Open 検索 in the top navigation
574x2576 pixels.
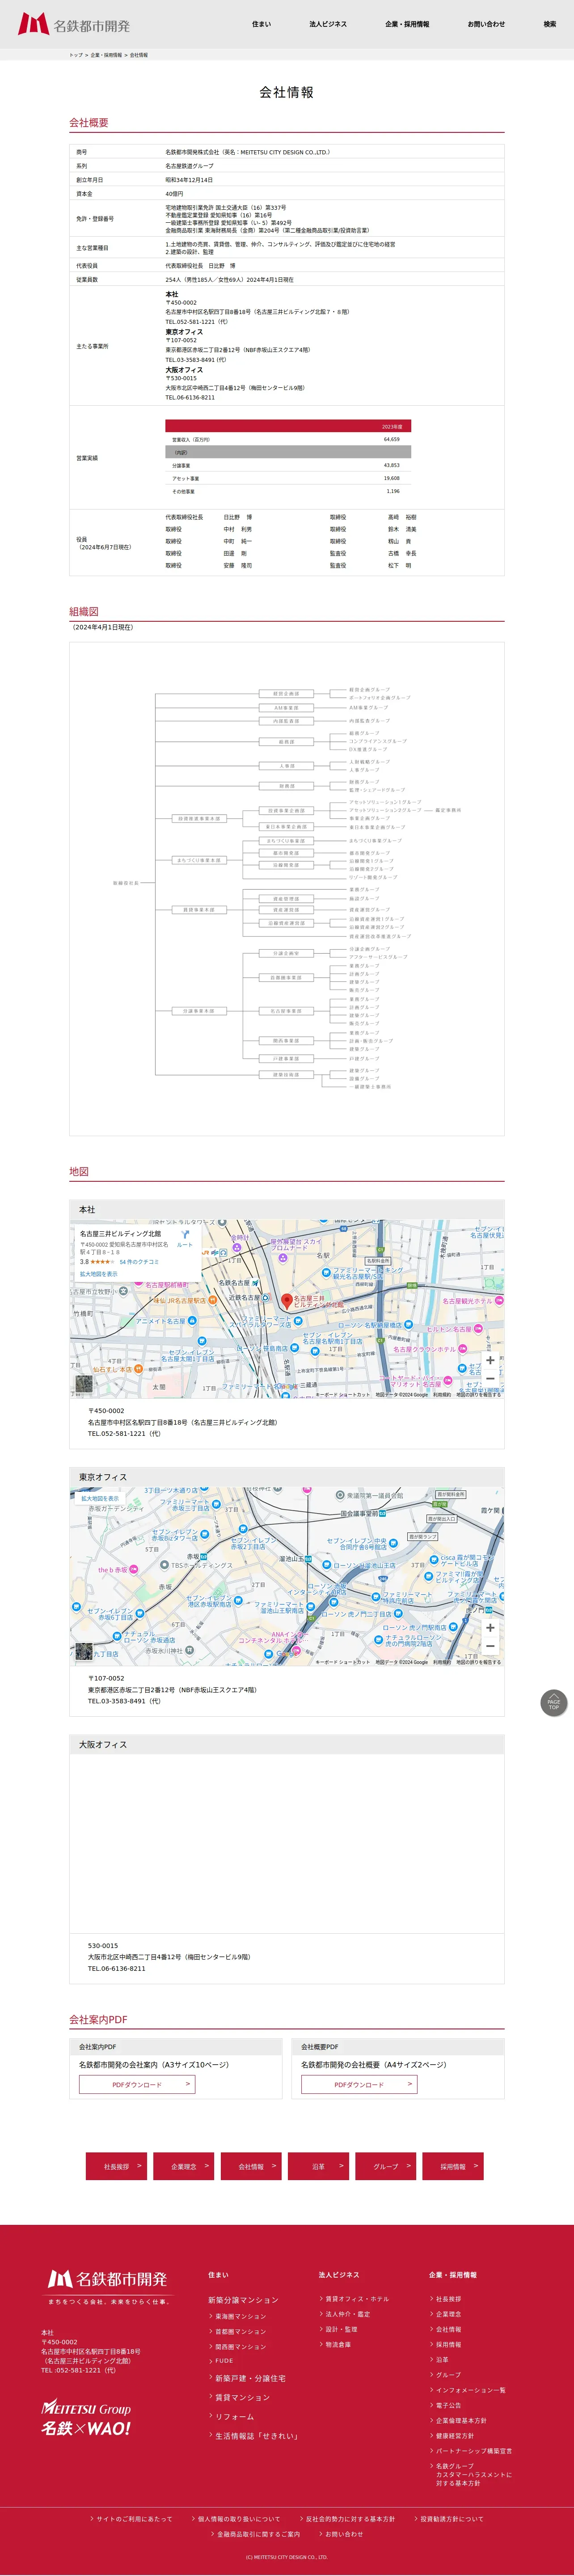(x=550, y=24)
